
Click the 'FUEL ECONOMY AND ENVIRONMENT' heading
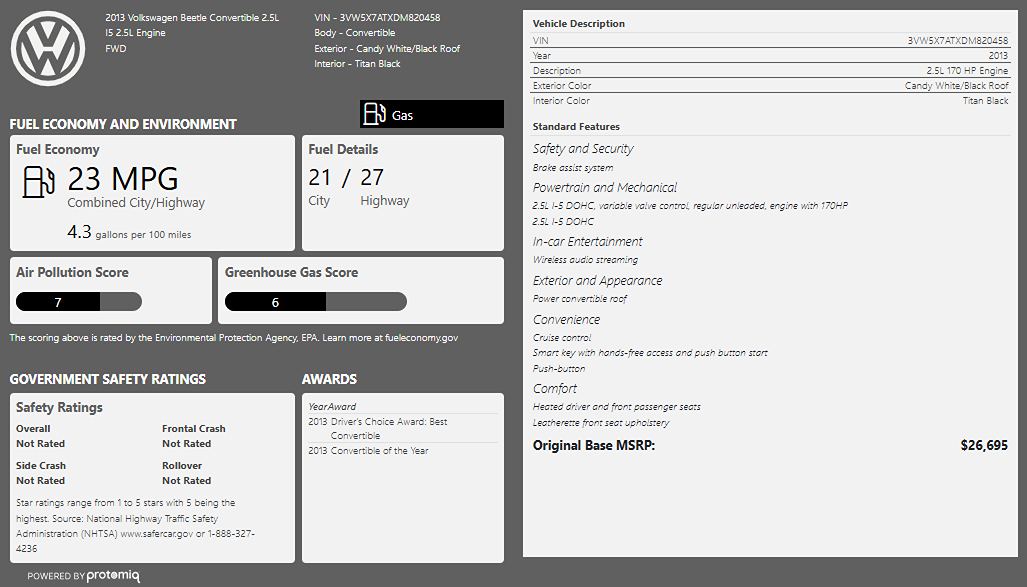pos(123,124)
